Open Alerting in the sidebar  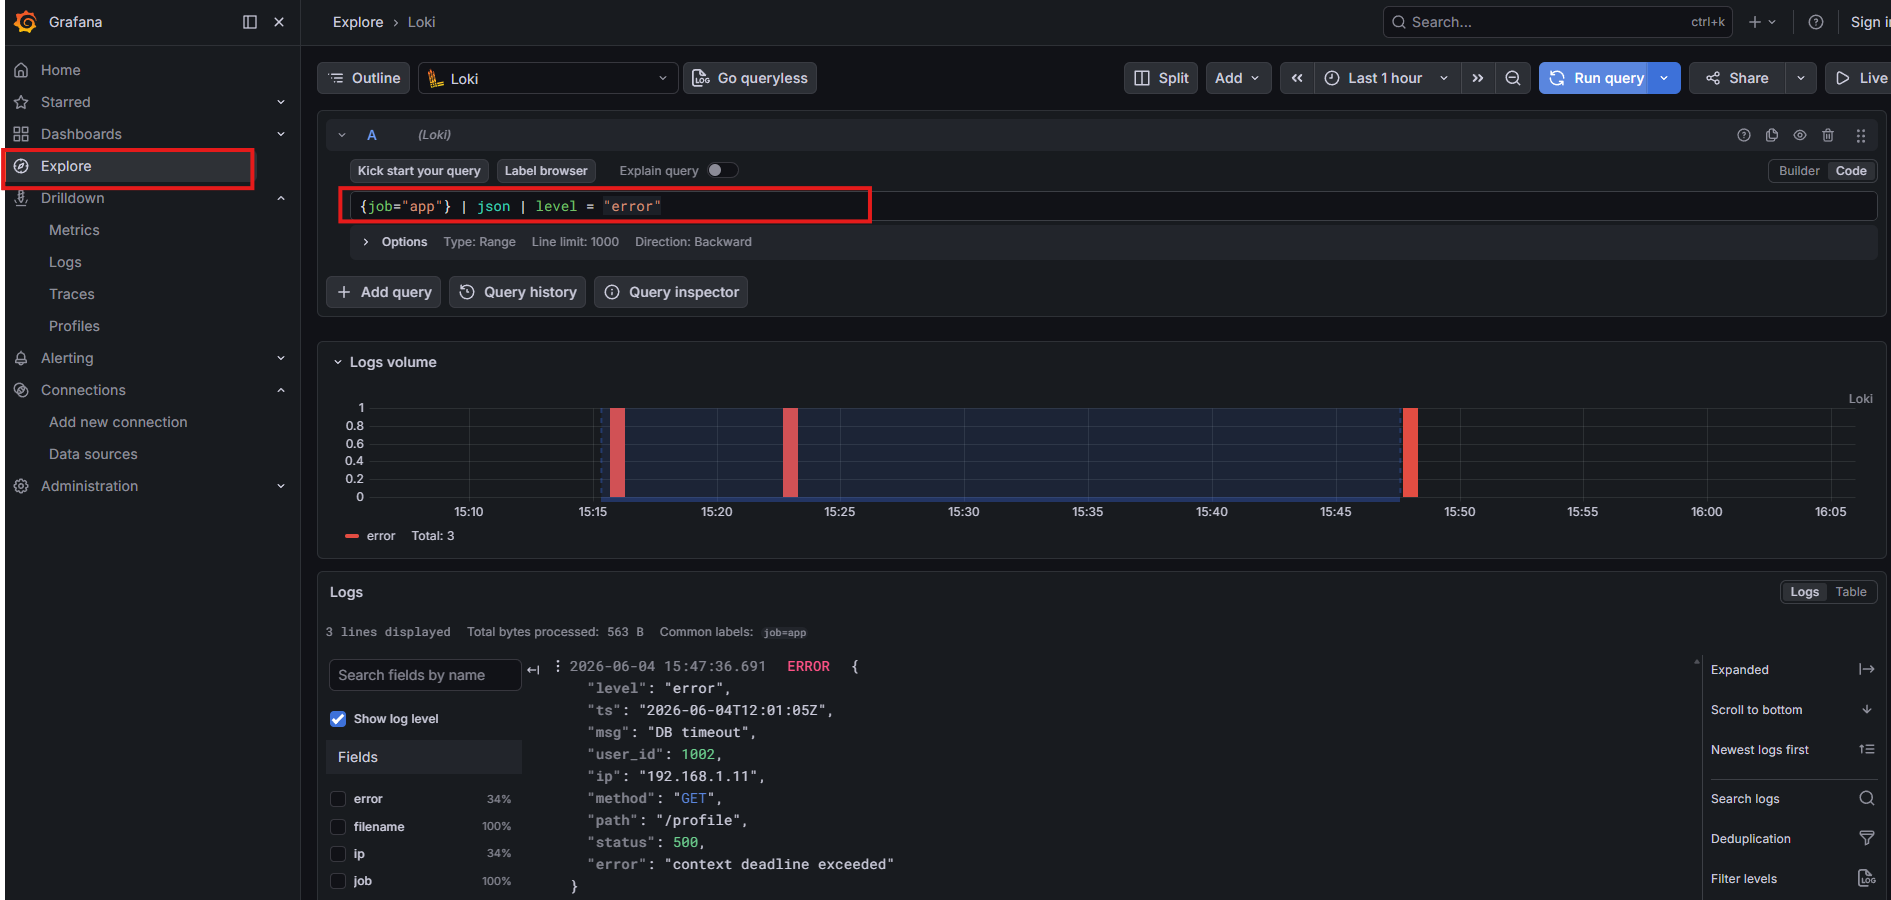click(67, 358)
